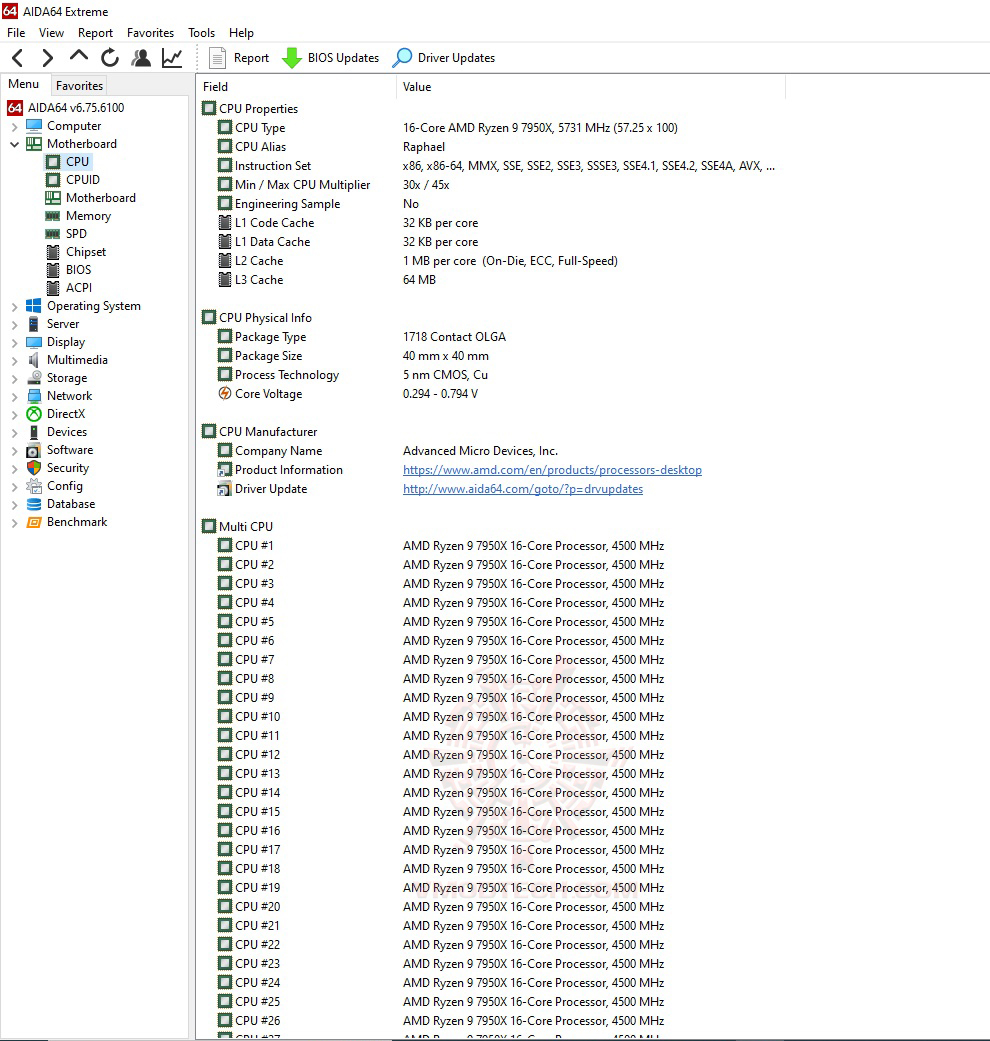The width and height of the screenshot is (990, 1041).
Task: Click the Back navigation arrow
Action: 18,58
